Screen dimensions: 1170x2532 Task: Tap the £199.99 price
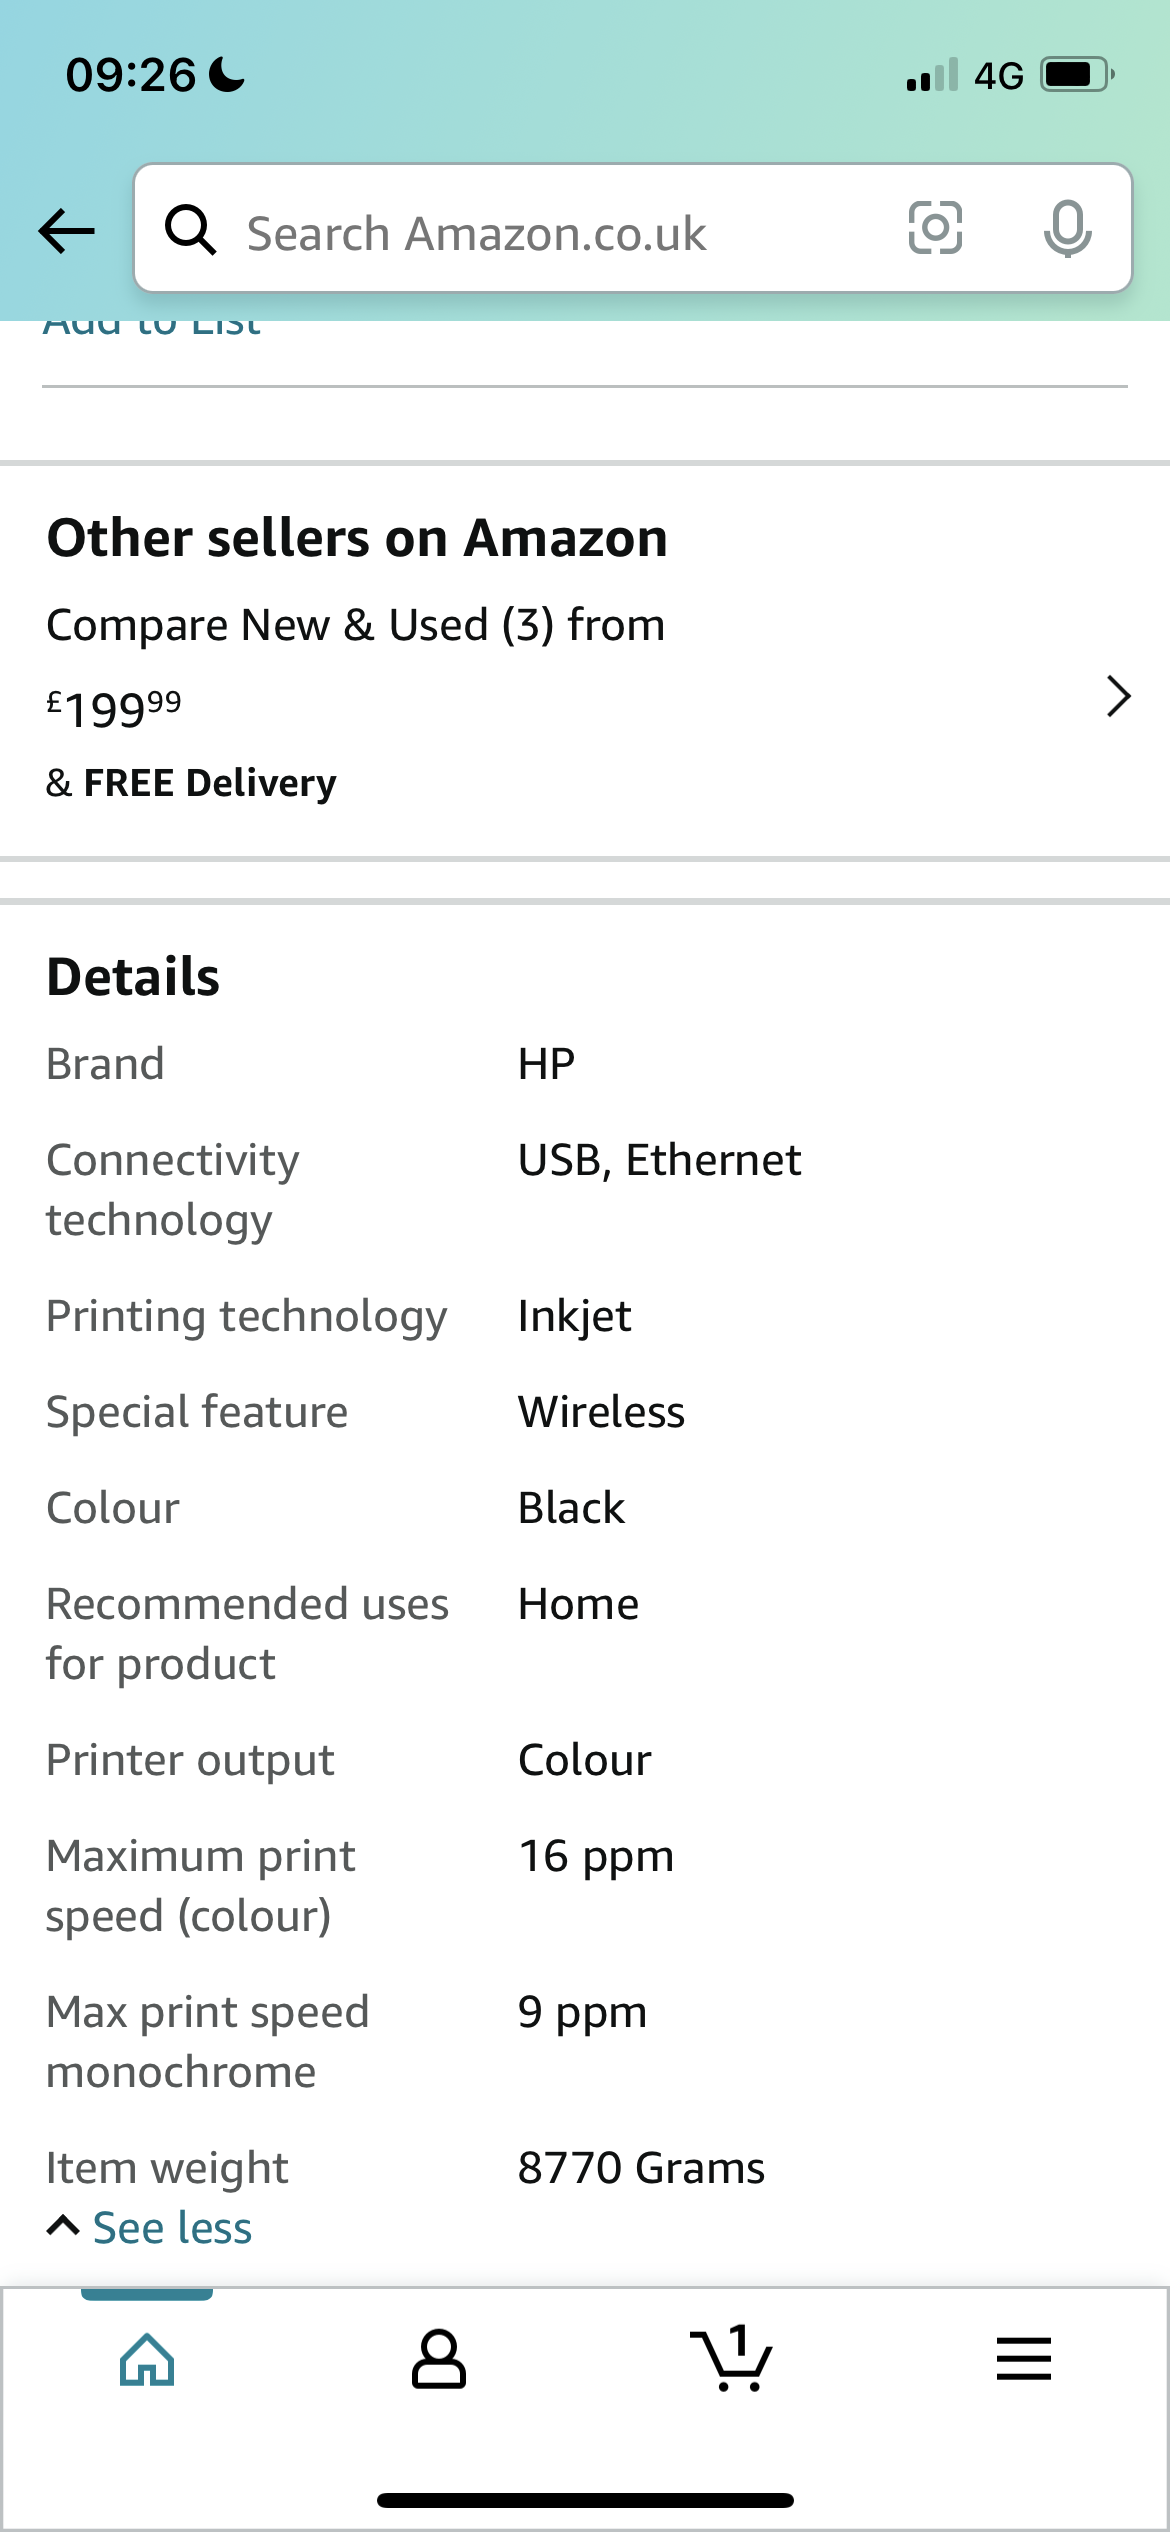114,709
